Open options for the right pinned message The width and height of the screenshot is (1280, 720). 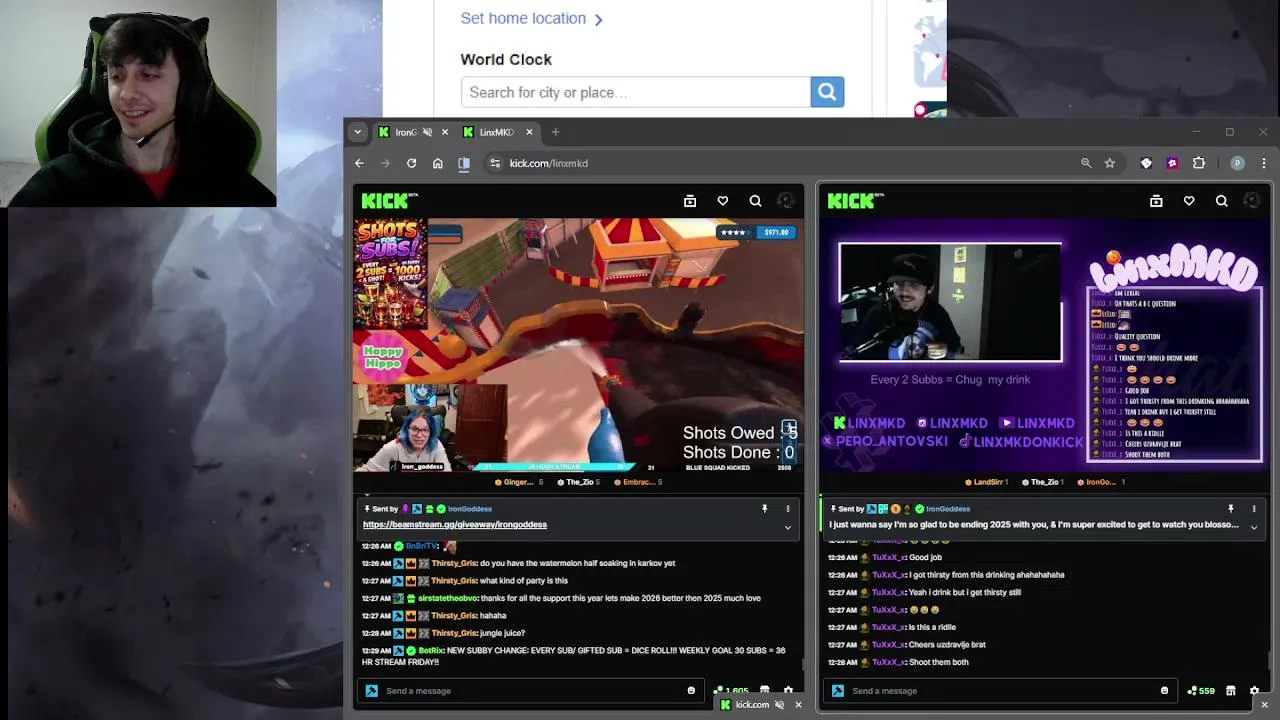click(x=1254, y=509)
